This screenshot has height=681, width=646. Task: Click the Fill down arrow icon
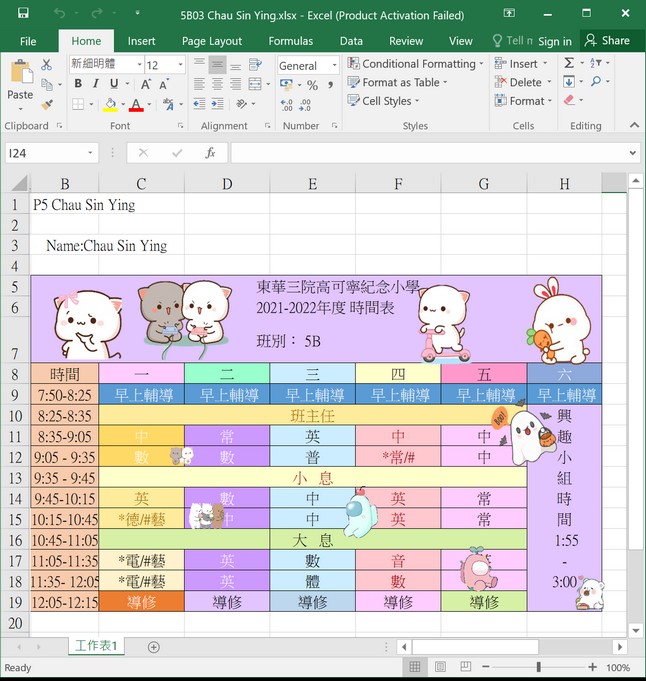[569, 81]
